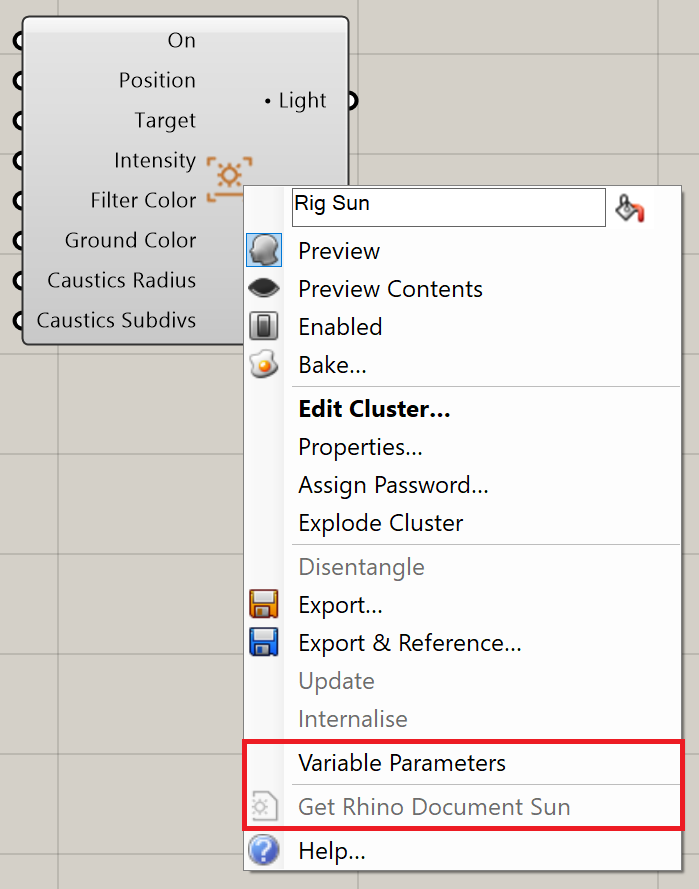Click the Bake egg icon
This screenshot has height=889, width=699.
[264, 364]
